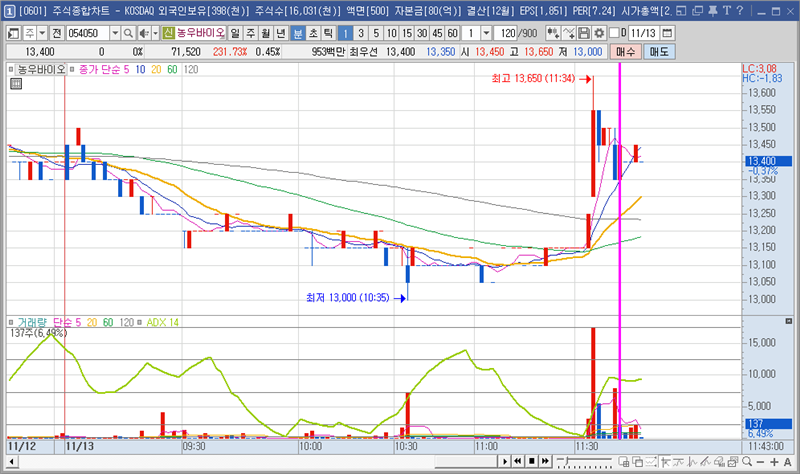Viewport: 800px width, 474px height.
Task: Open the minute interval dropdown arrow
Action: (x=487, y=33)
